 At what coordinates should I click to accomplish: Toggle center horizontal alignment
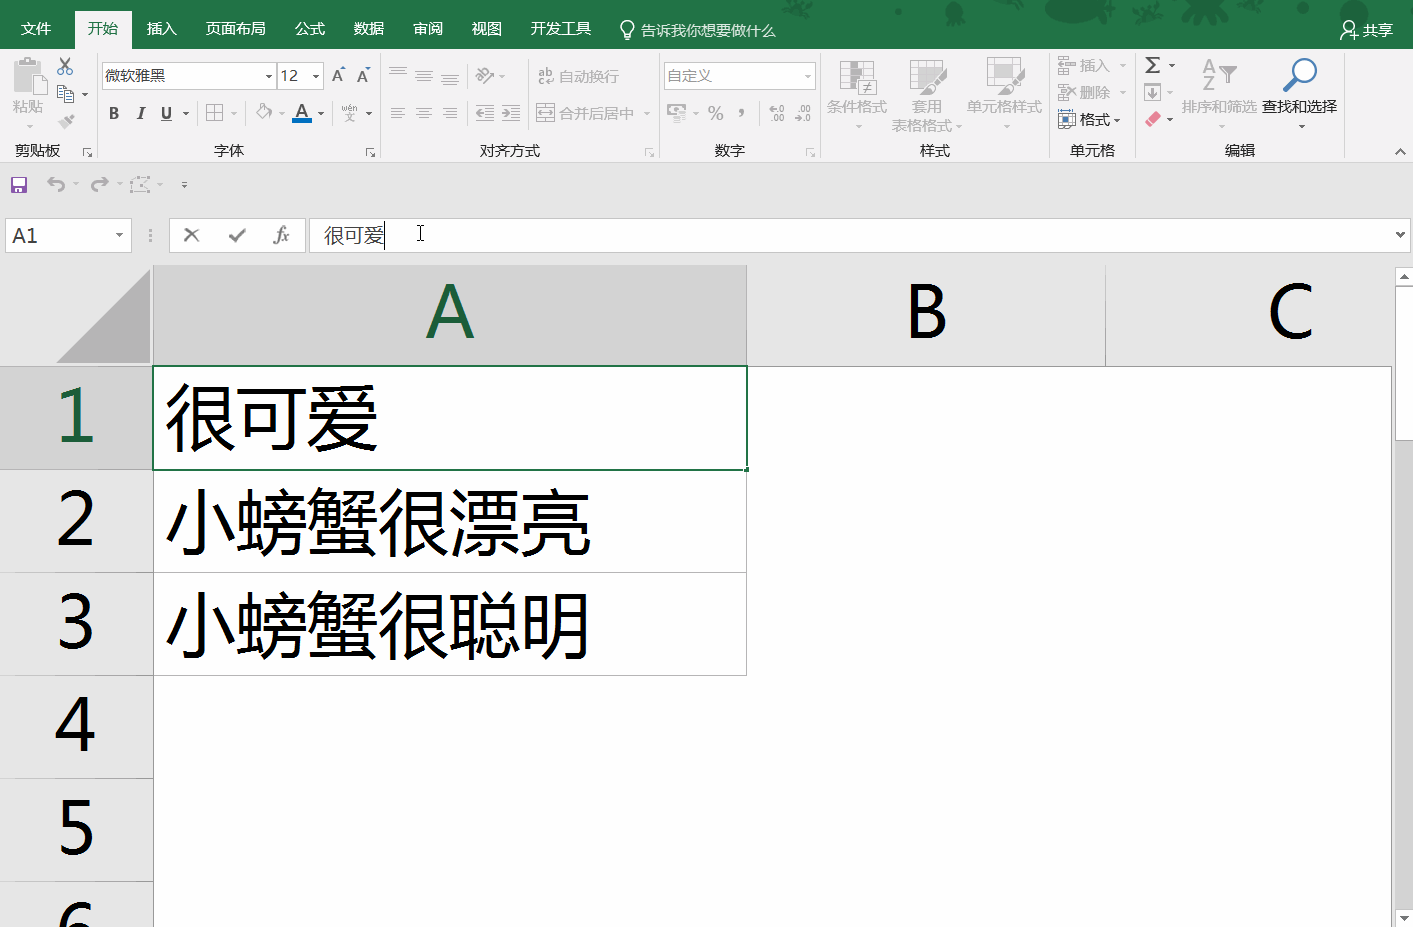[424, 113]
